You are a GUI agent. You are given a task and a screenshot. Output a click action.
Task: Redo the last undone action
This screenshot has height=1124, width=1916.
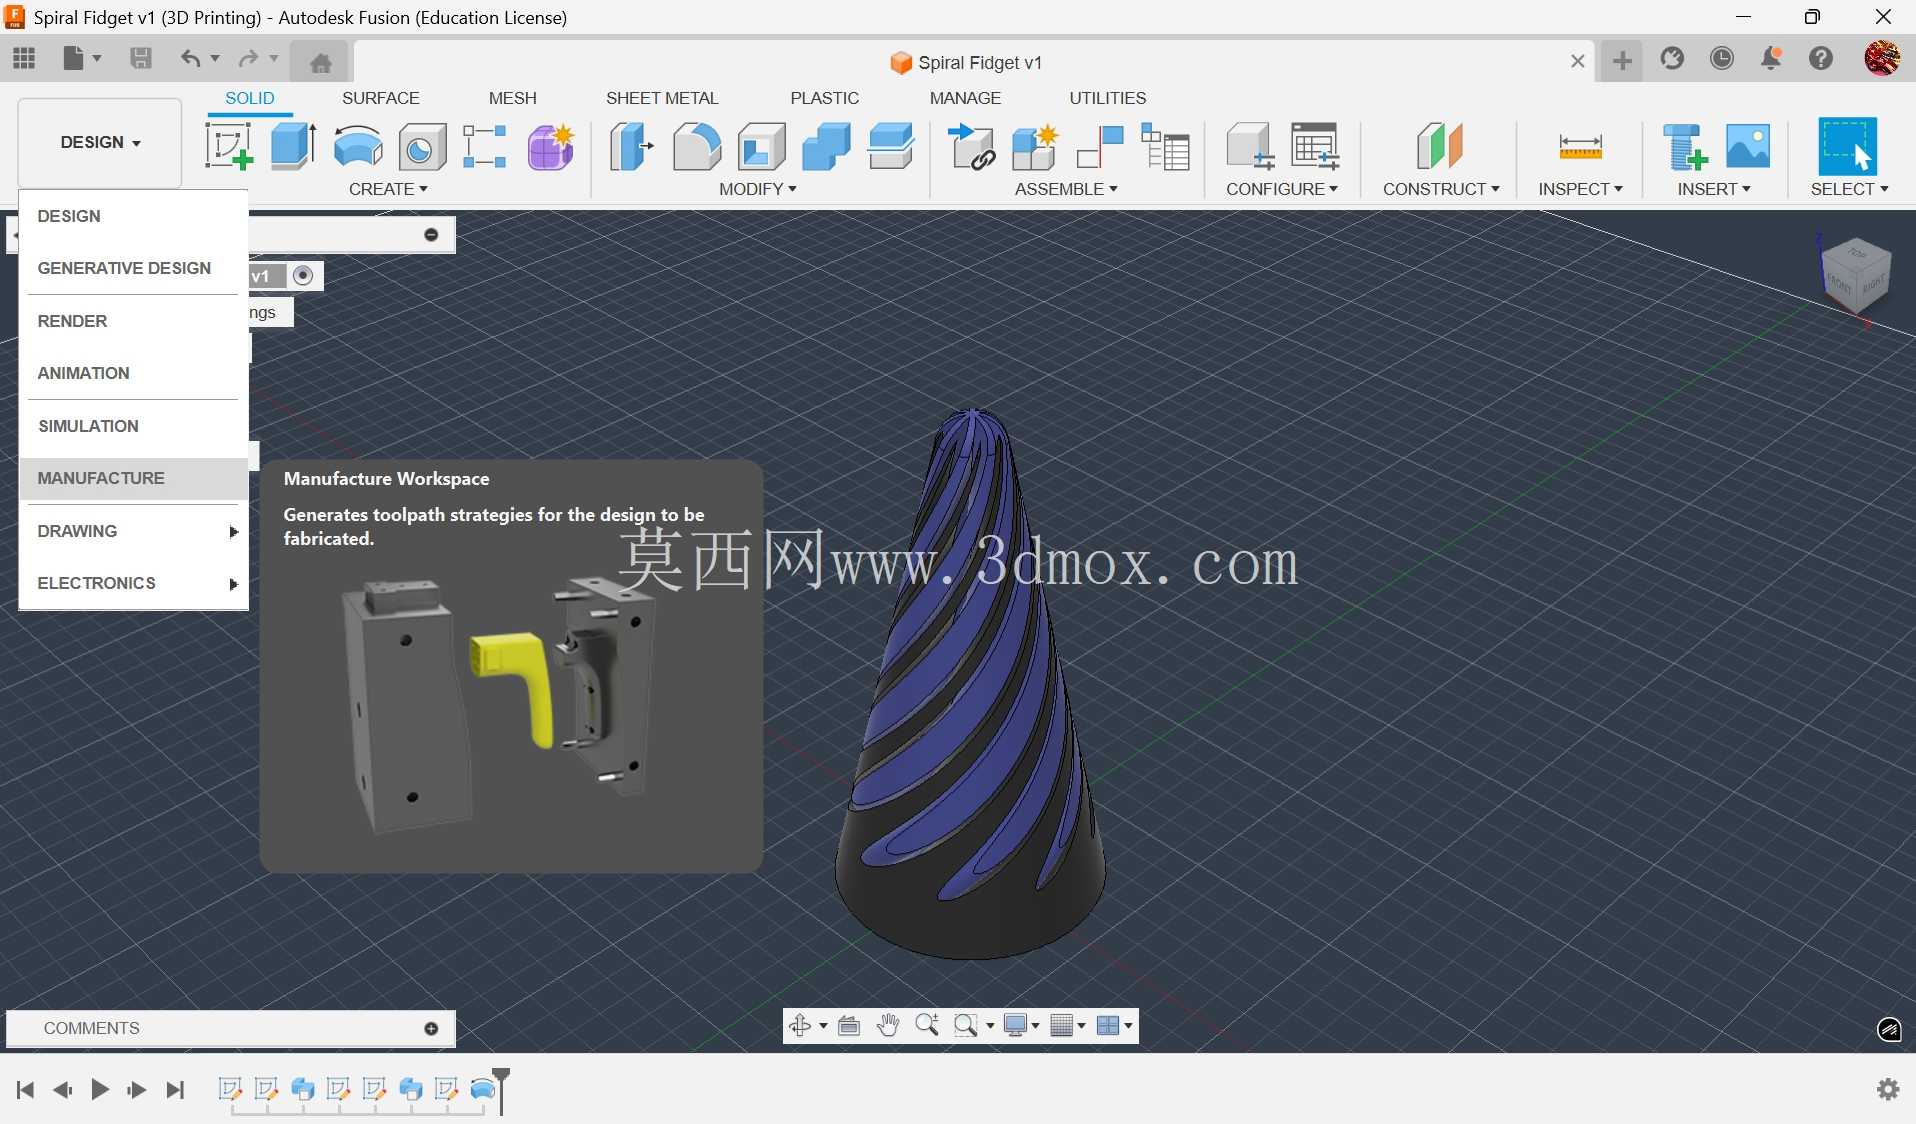(248, 59)
